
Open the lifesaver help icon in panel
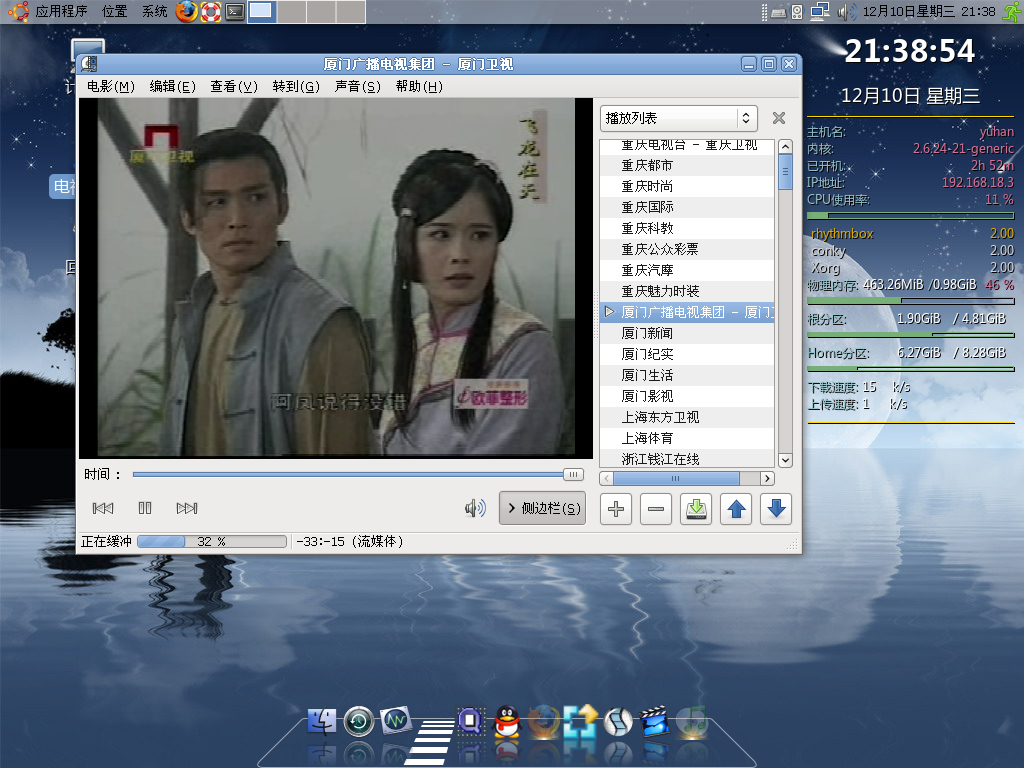pyautogui.click(x=211, y=12)
